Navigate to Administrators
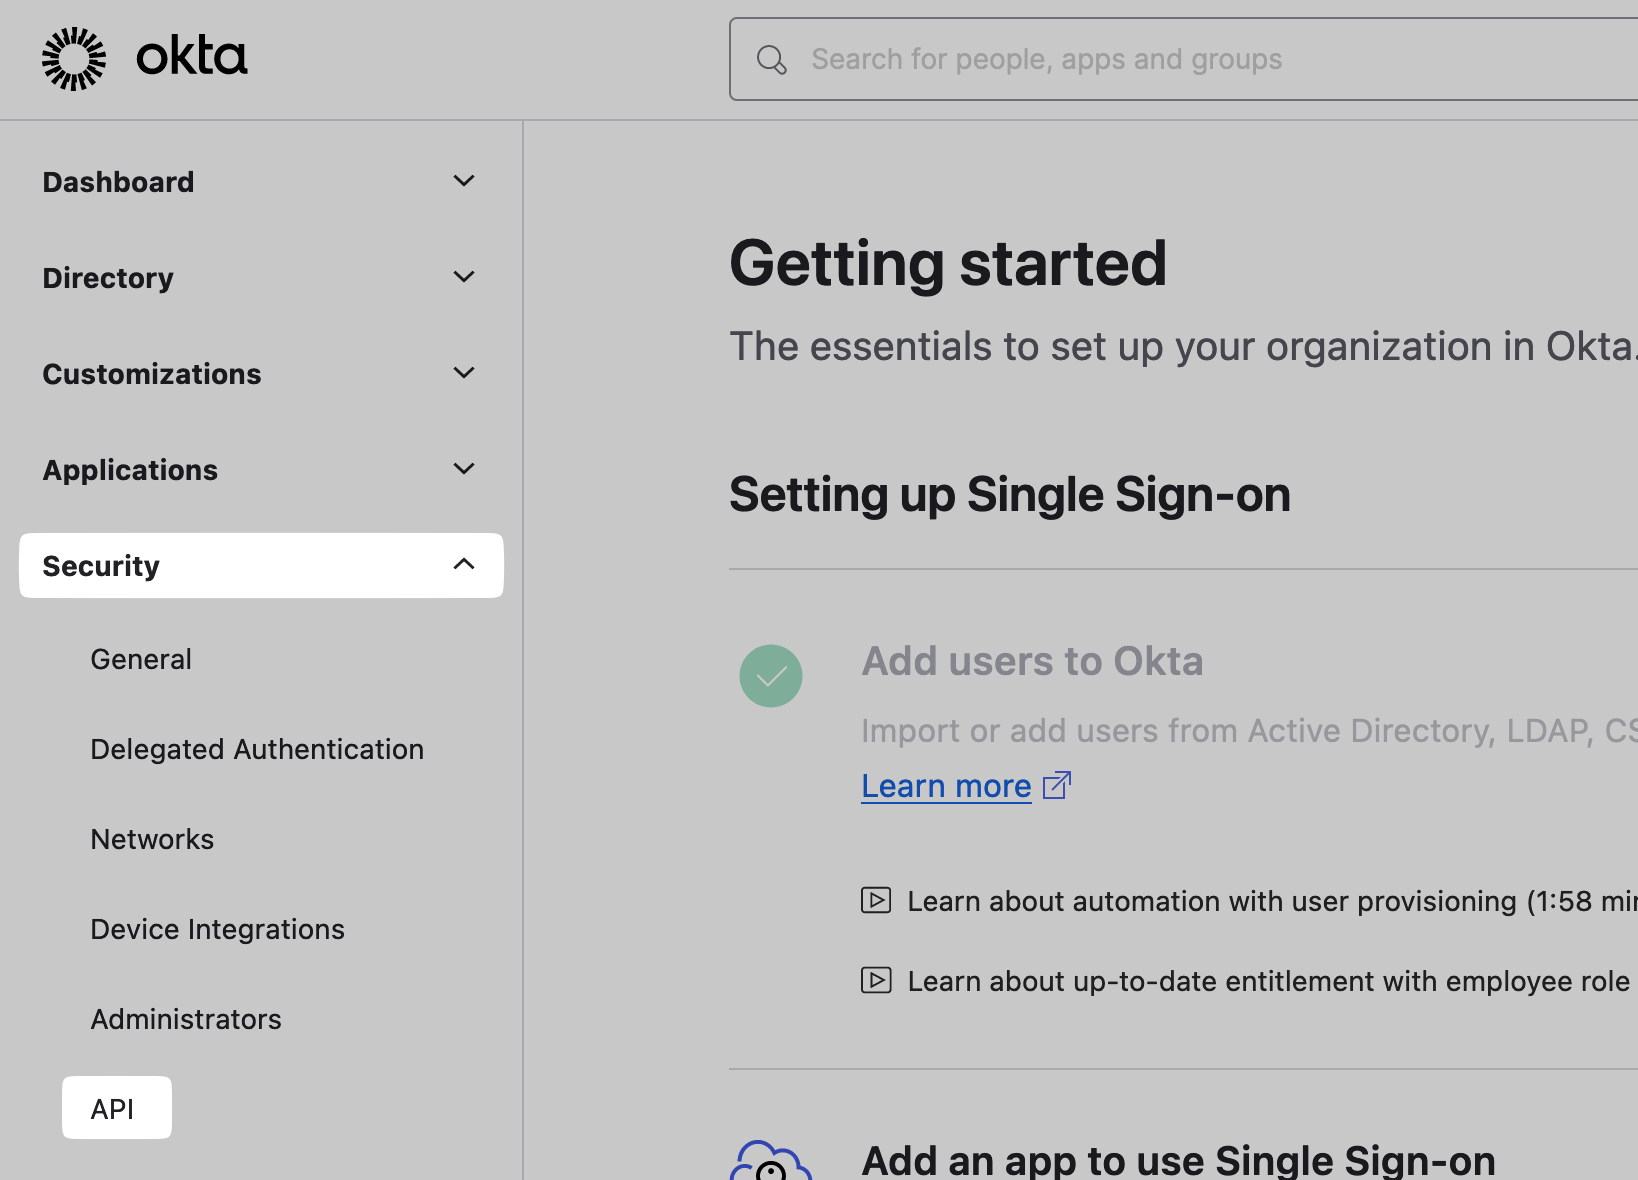 [186, 1019]
